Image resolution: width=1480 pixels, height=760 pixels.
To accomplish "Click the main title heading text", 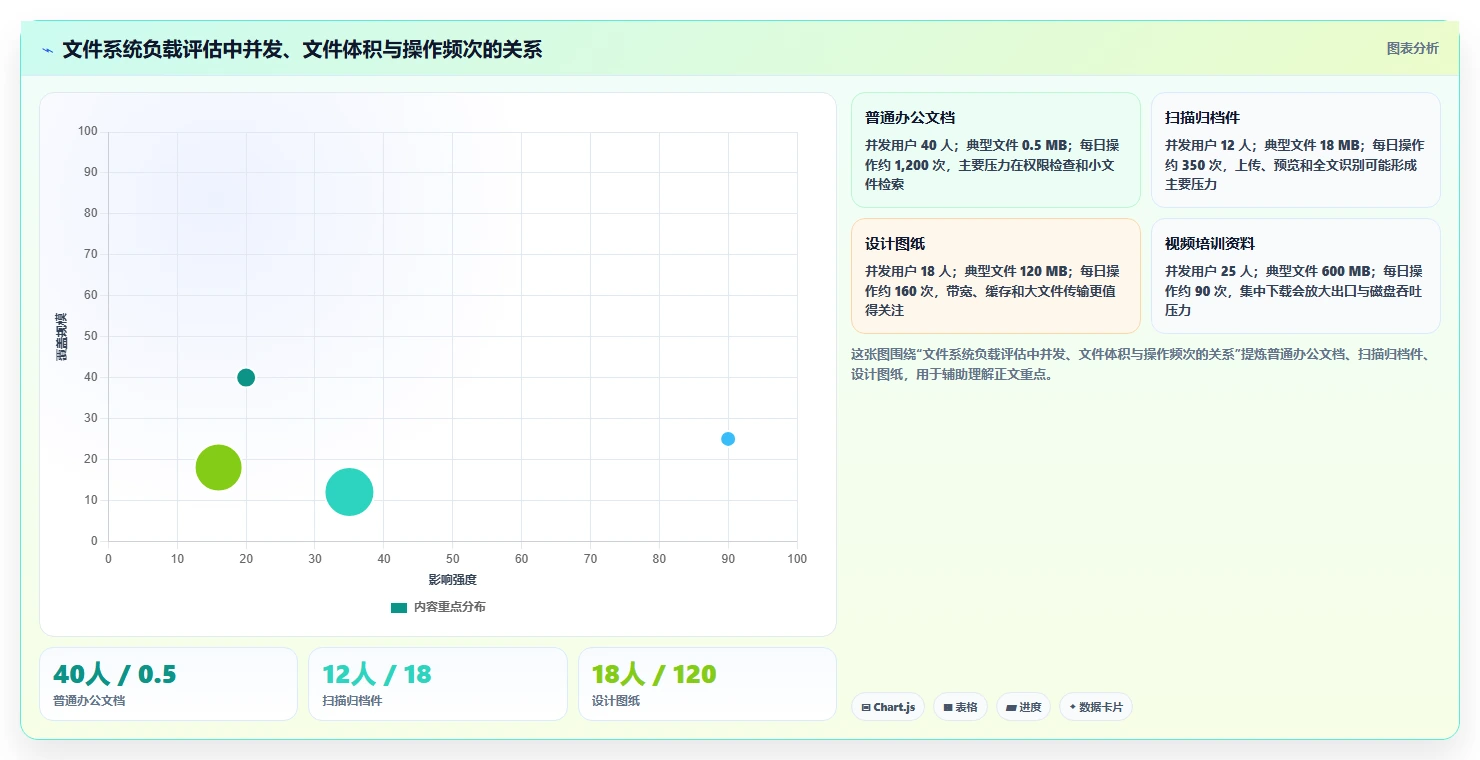I will click(302, 49).
